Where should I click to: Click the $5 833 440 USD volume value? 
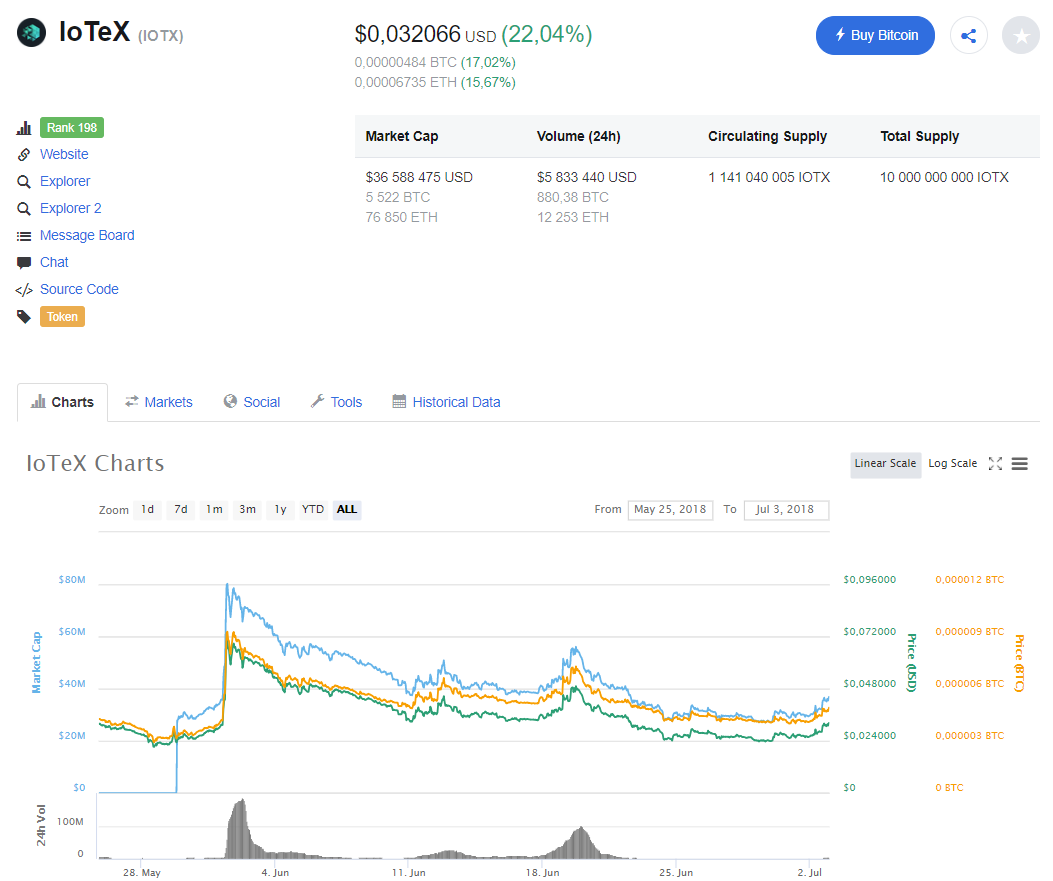[x=586, y=177]
